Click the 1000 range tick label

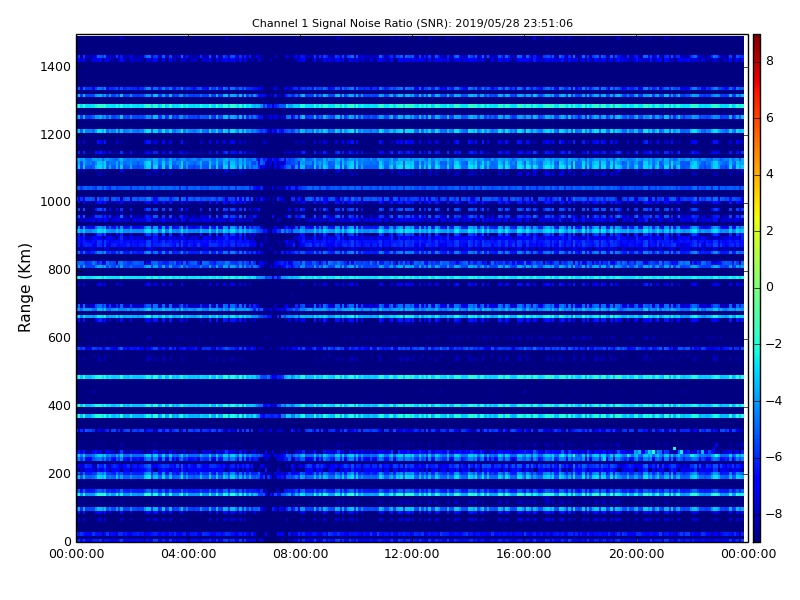click(56, 202)
